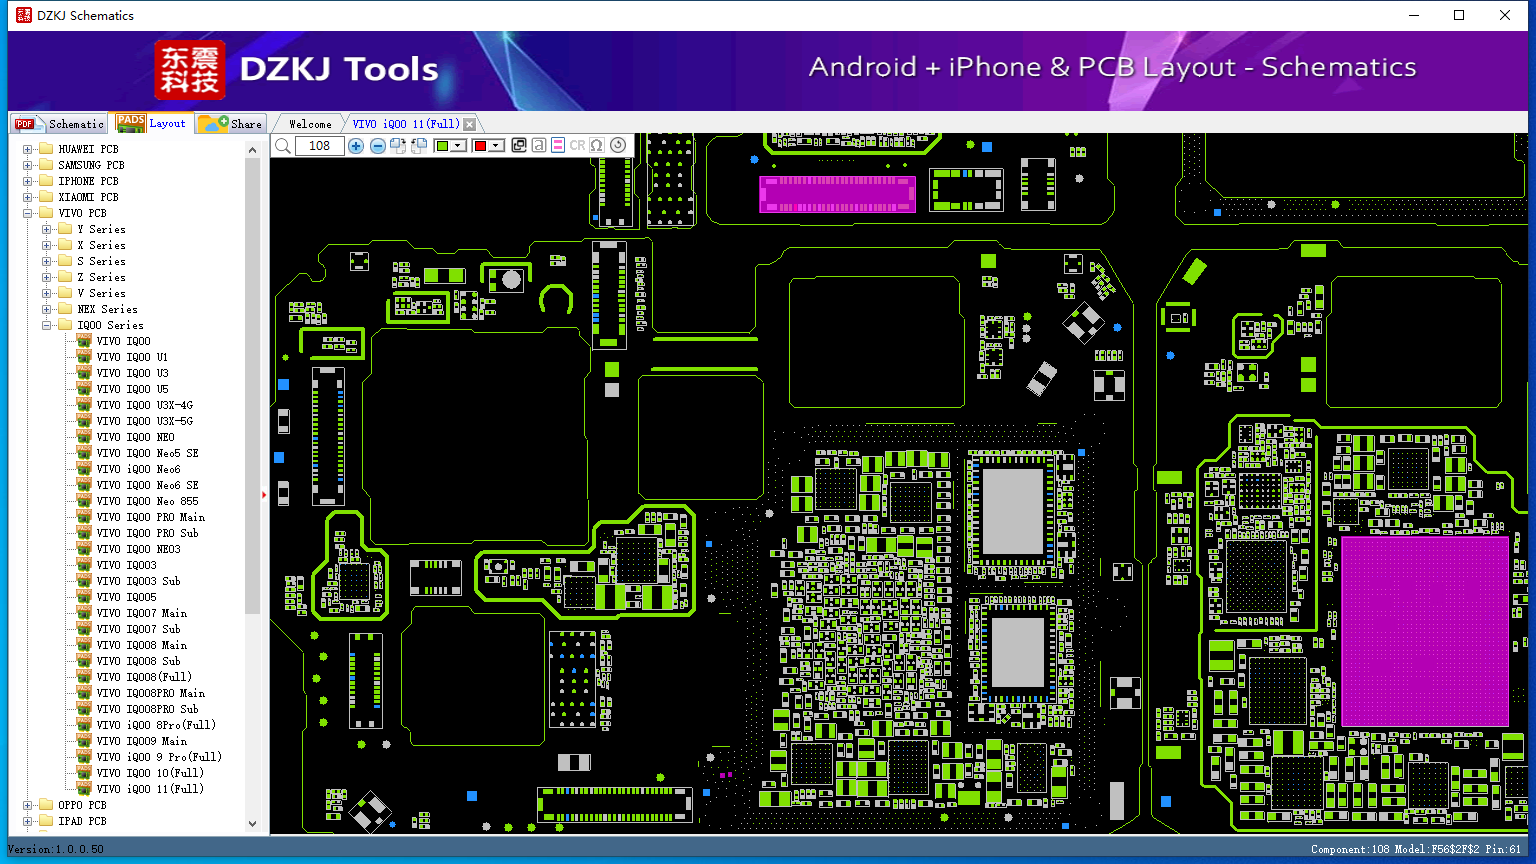
Task: Select VIVO IQOO9 Main tree entry
Action: click(142, 741)
